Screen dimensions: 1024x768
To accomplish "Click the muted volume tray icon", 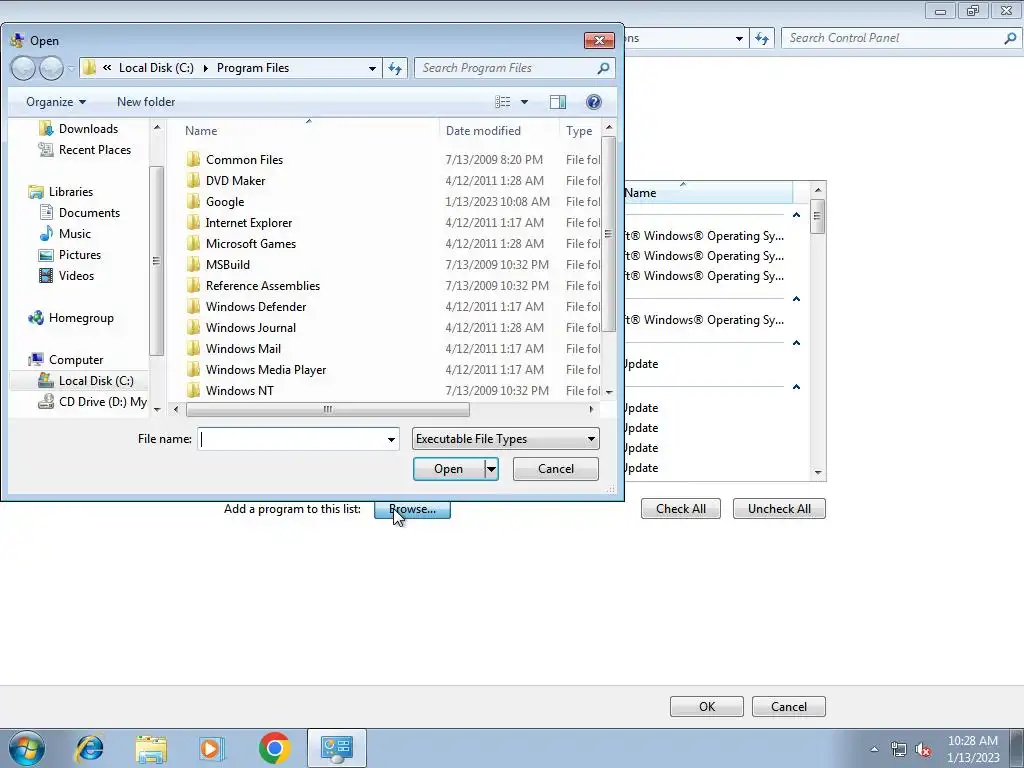I will coord(923,749).
